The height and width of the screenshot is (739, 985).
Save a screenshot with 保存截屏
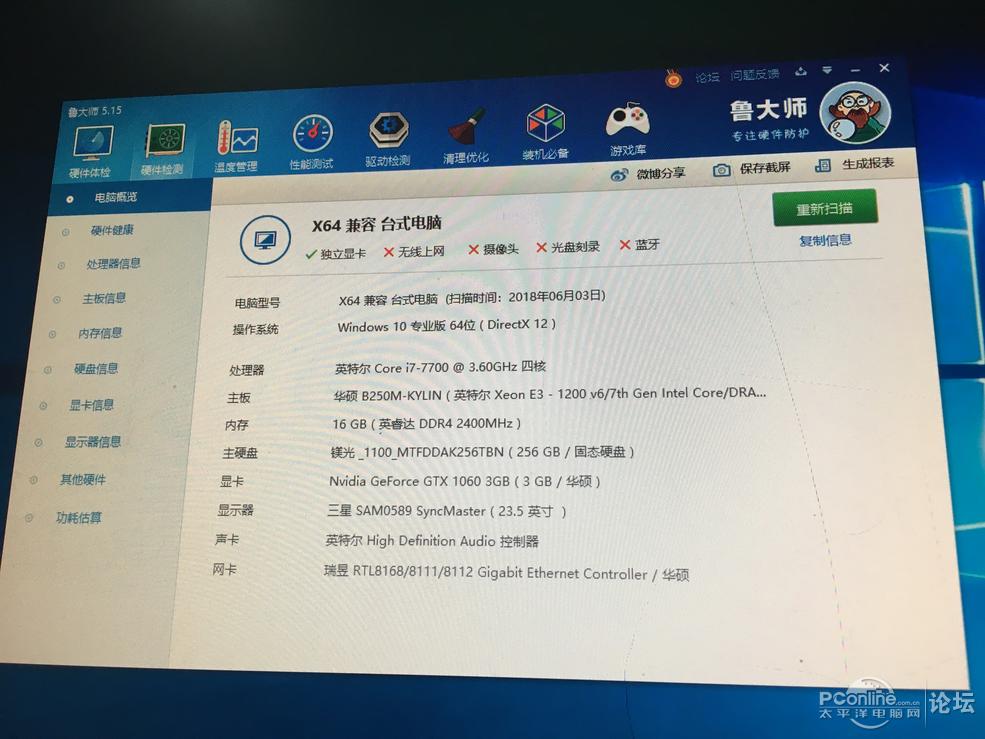751,169
